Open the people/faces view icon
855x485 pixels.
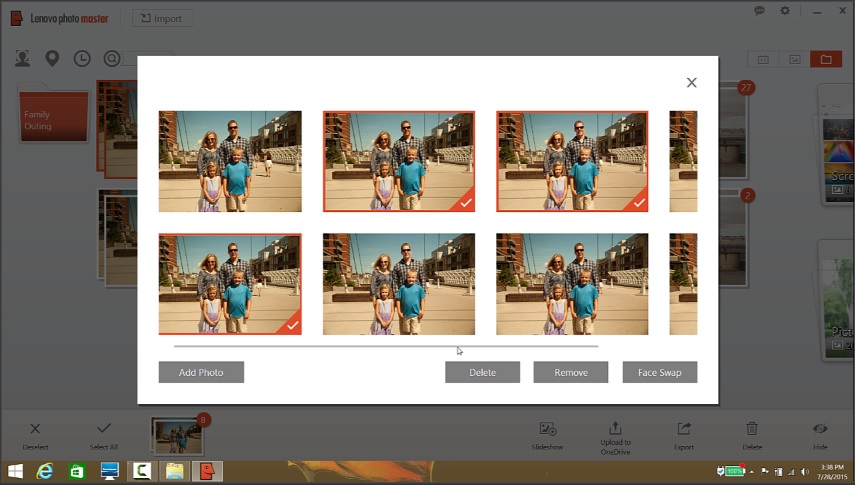click(22, 58)
